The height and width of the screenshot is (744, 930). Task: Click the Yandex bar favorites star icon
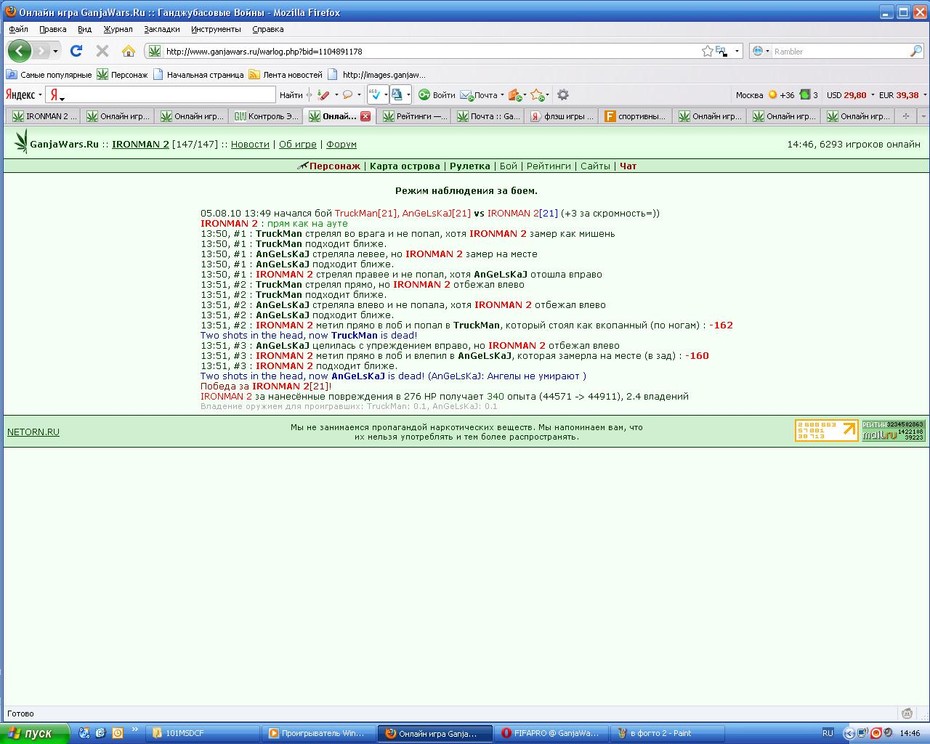click(x=537, y=95)
